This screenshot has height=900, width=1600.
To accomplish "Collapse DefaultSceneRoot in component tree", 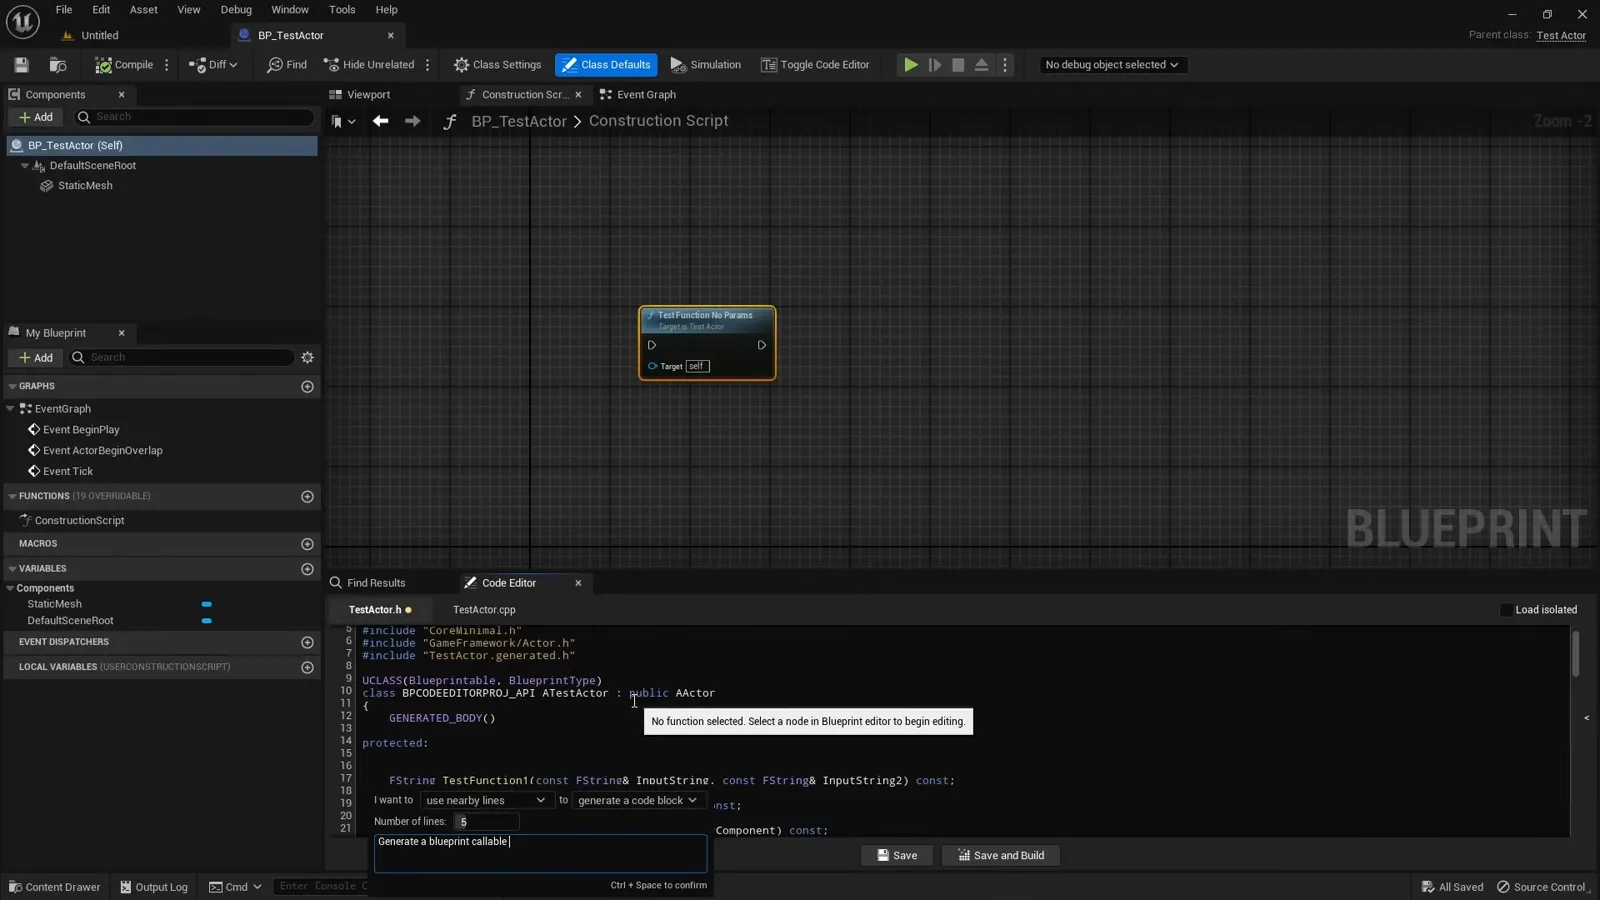I will point(25,166).
